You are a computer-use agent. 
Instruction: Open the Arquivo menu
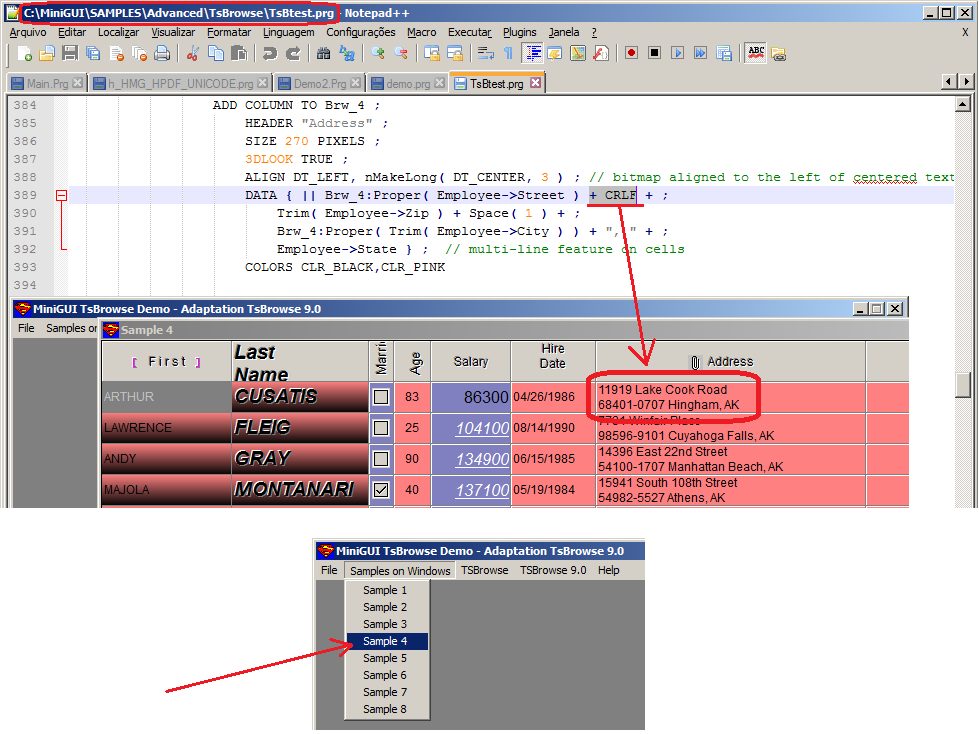(x=28, y=32)
